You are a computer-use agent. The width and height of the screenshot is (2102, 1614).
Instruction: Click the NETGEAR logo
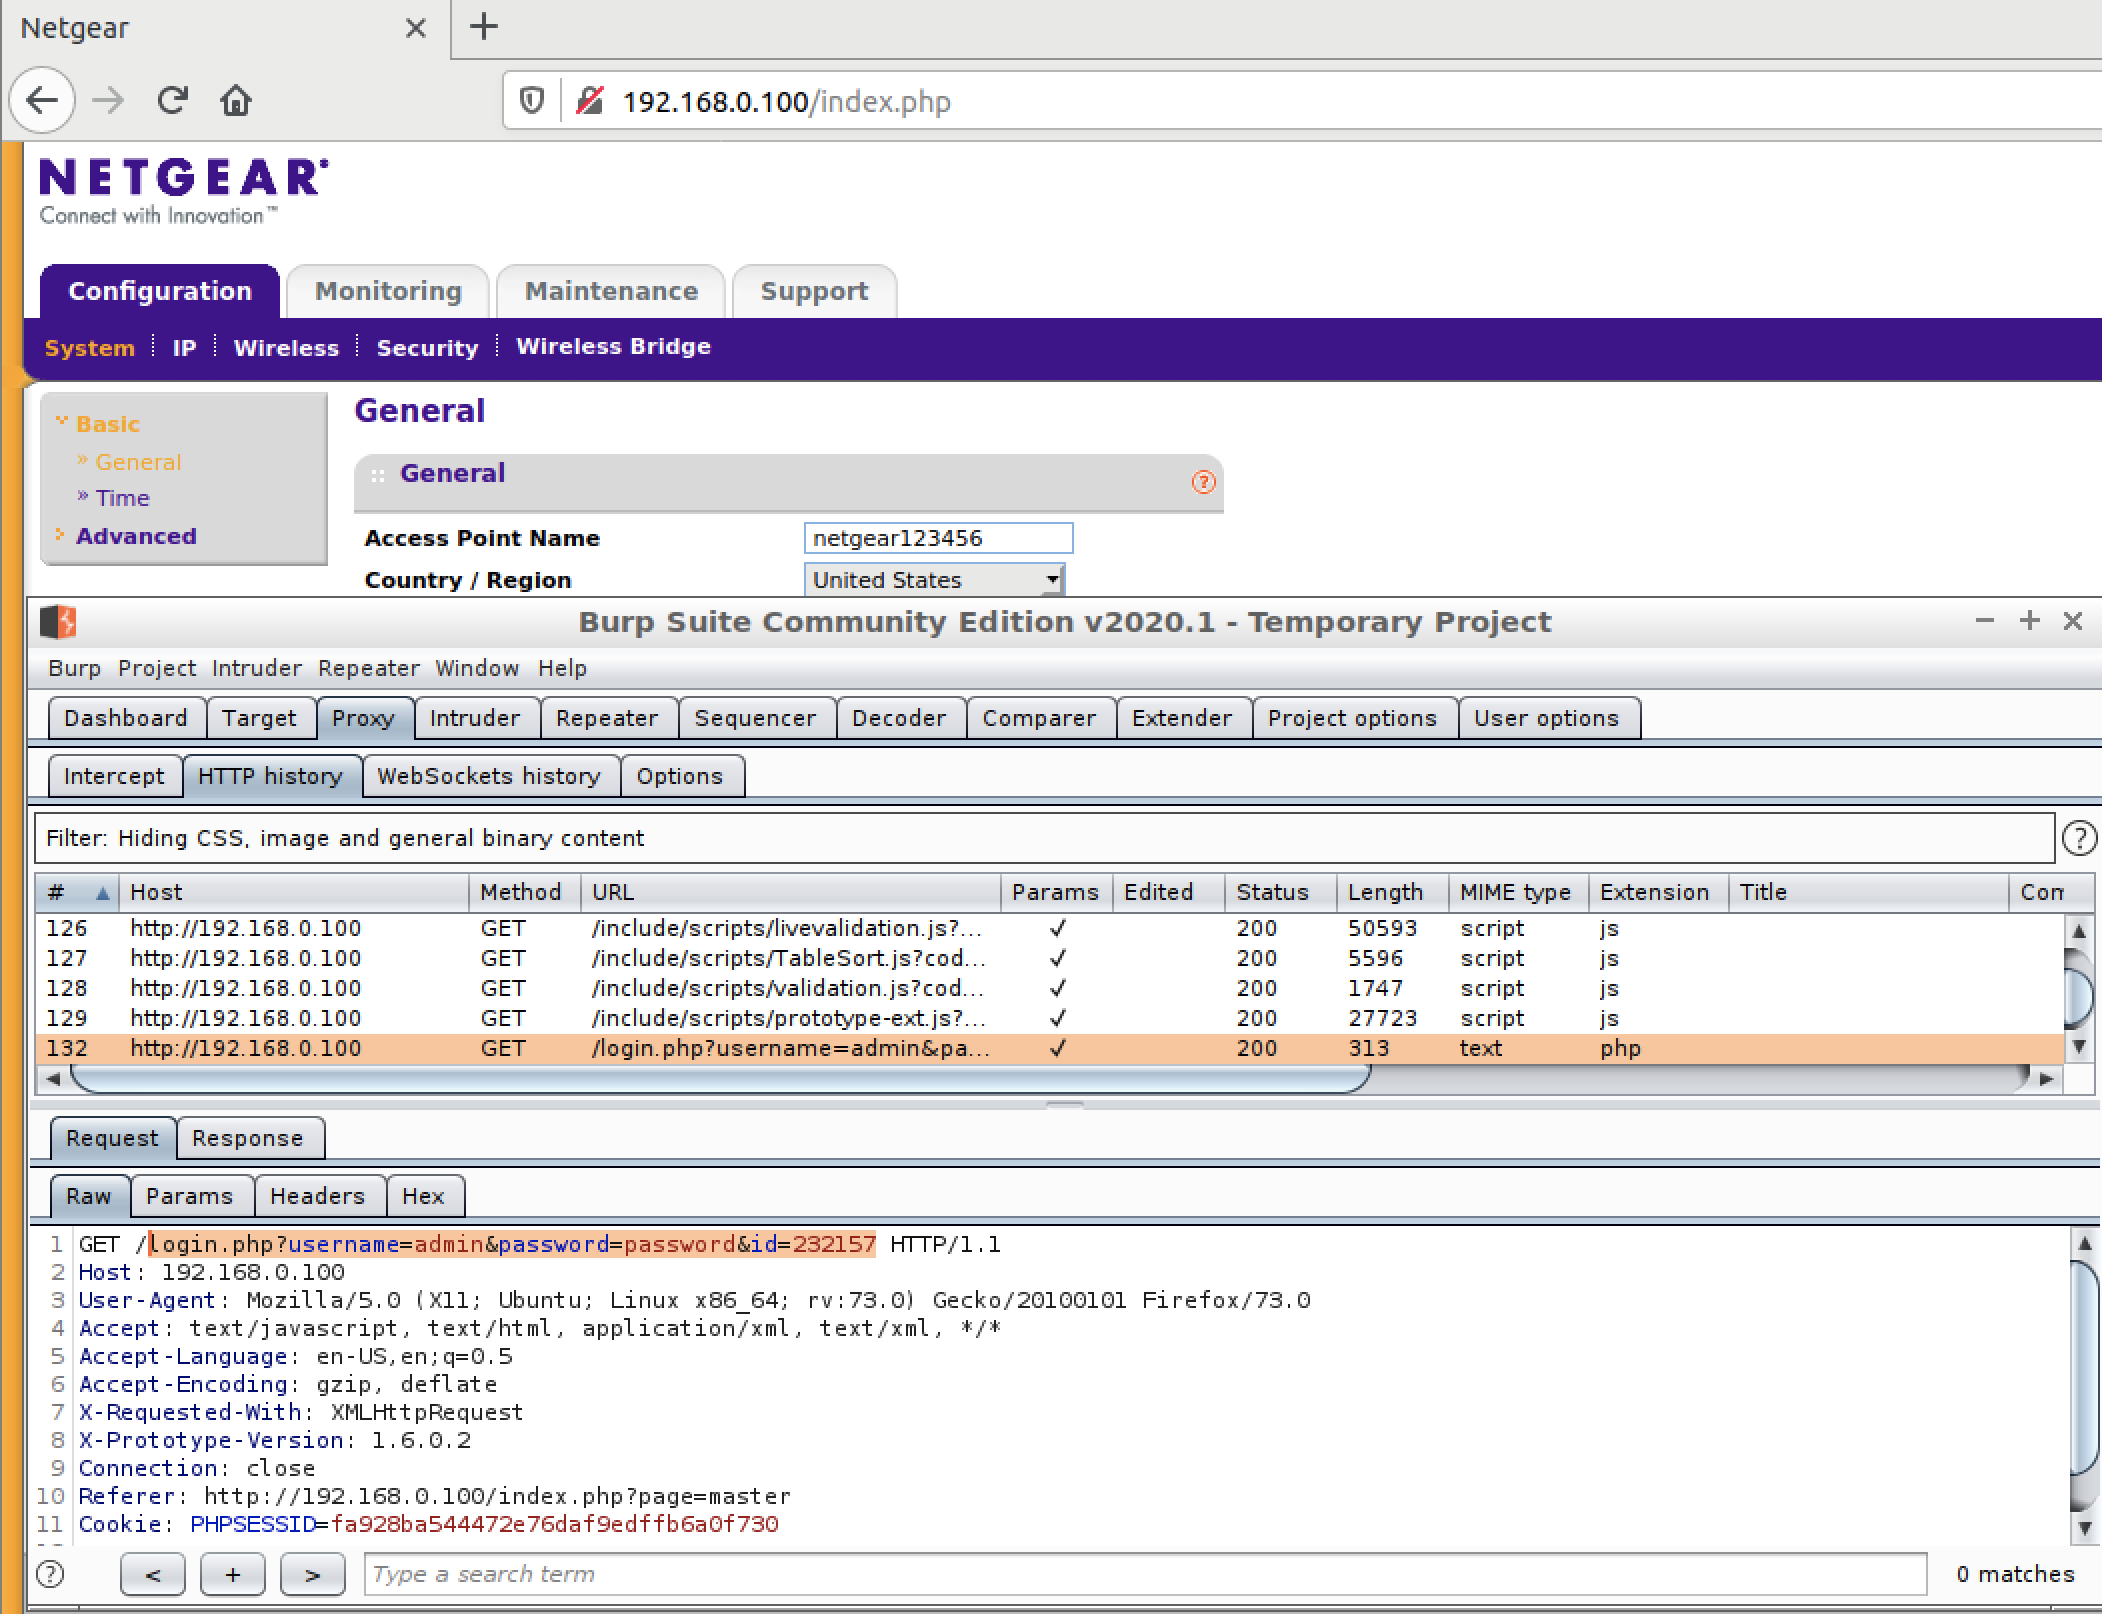pyautogui.click(x=183, y=190)
